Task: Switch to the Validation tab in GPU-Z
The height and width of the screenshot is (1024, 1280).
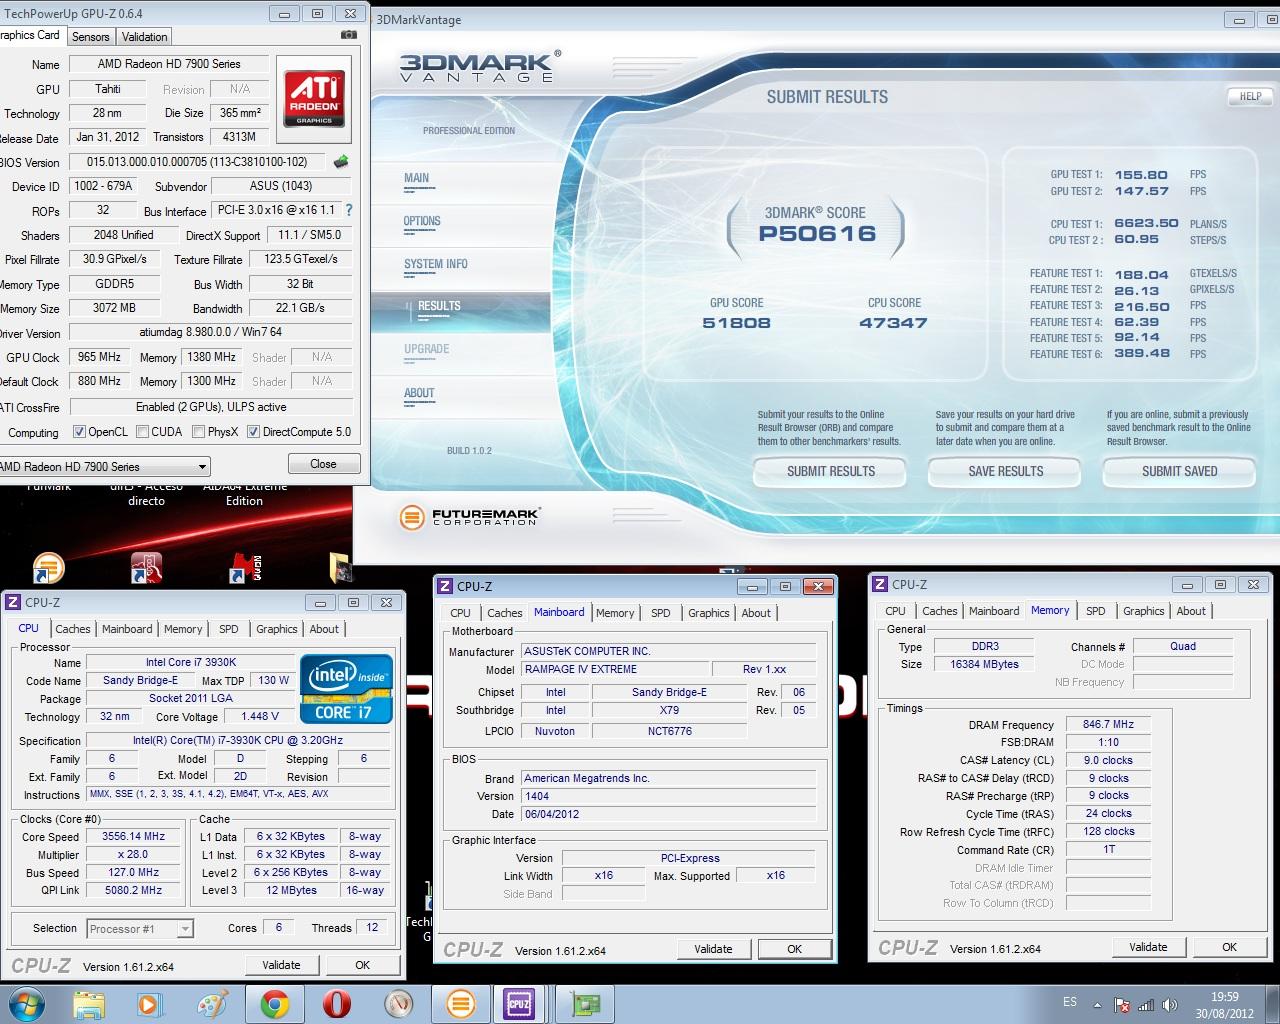Action: point(145,36)
